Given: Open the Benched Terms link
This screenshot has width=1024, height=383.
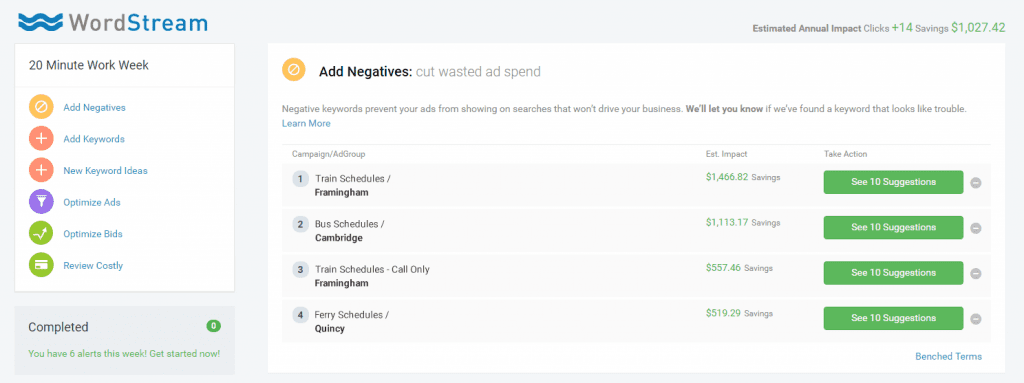Looking at the screenshot, I should 948,356.
